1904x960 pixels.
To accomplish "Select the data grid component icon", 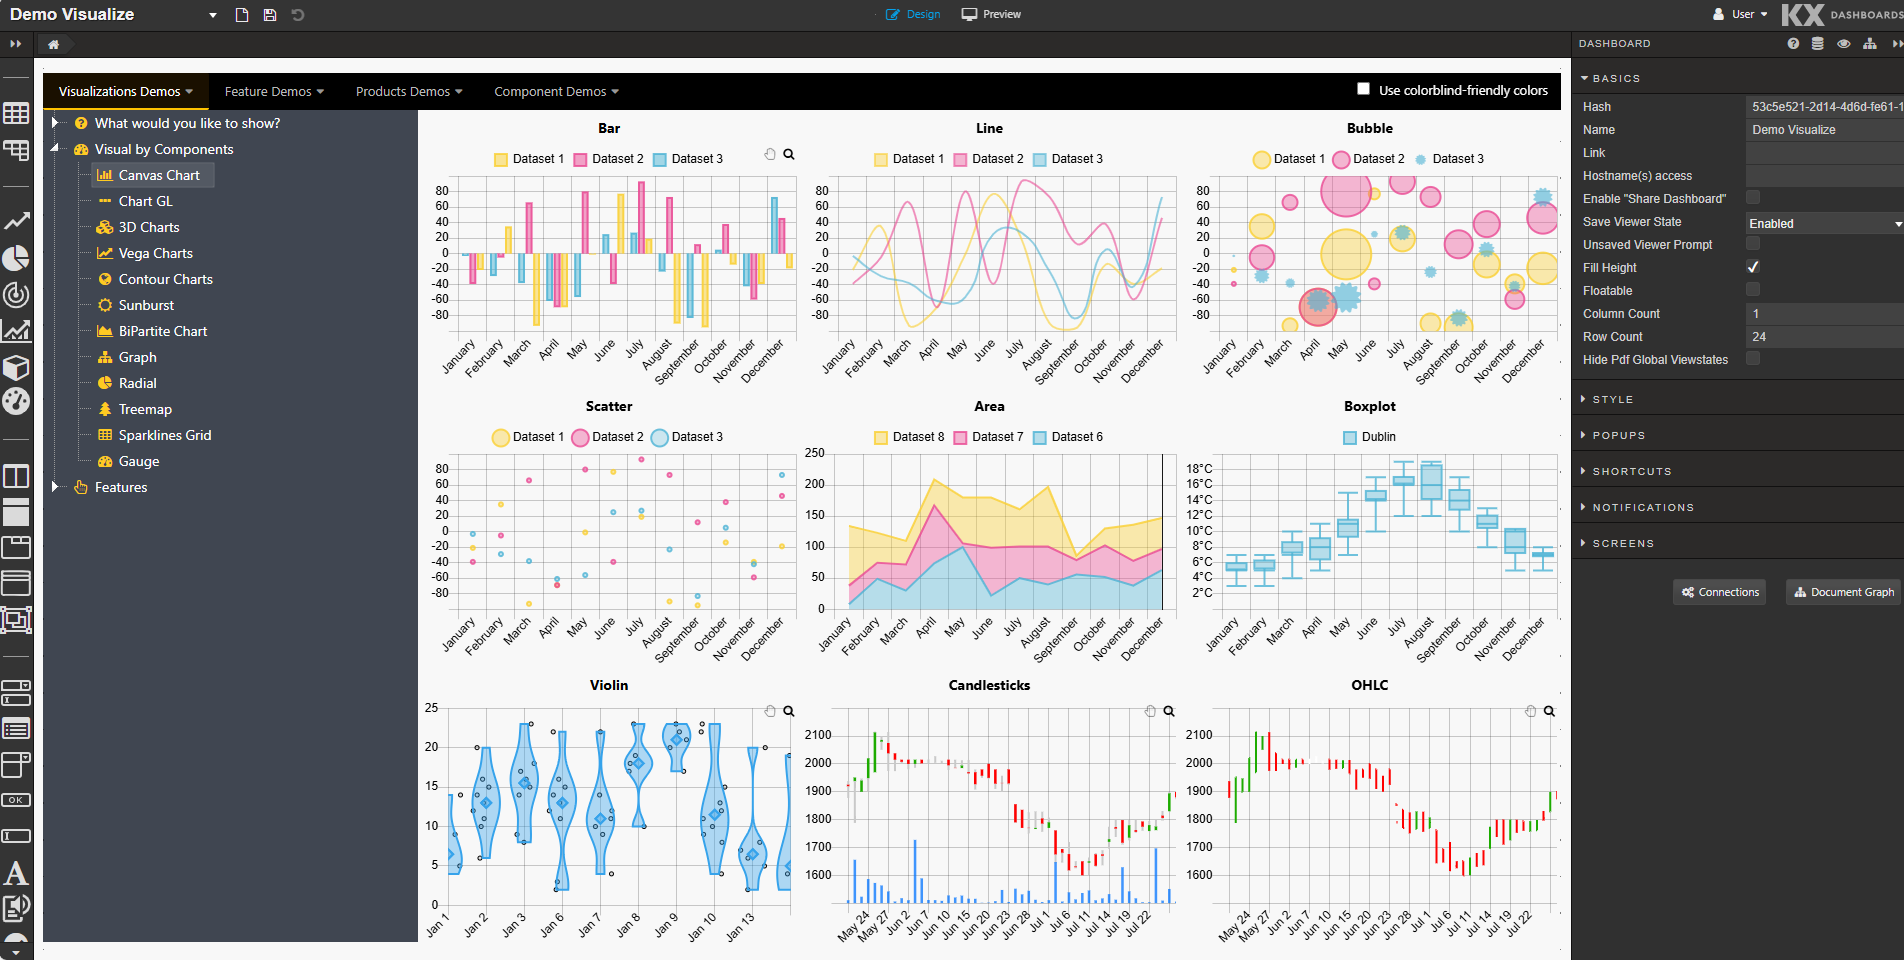I will pyautogui.click(x=16, y=113).
